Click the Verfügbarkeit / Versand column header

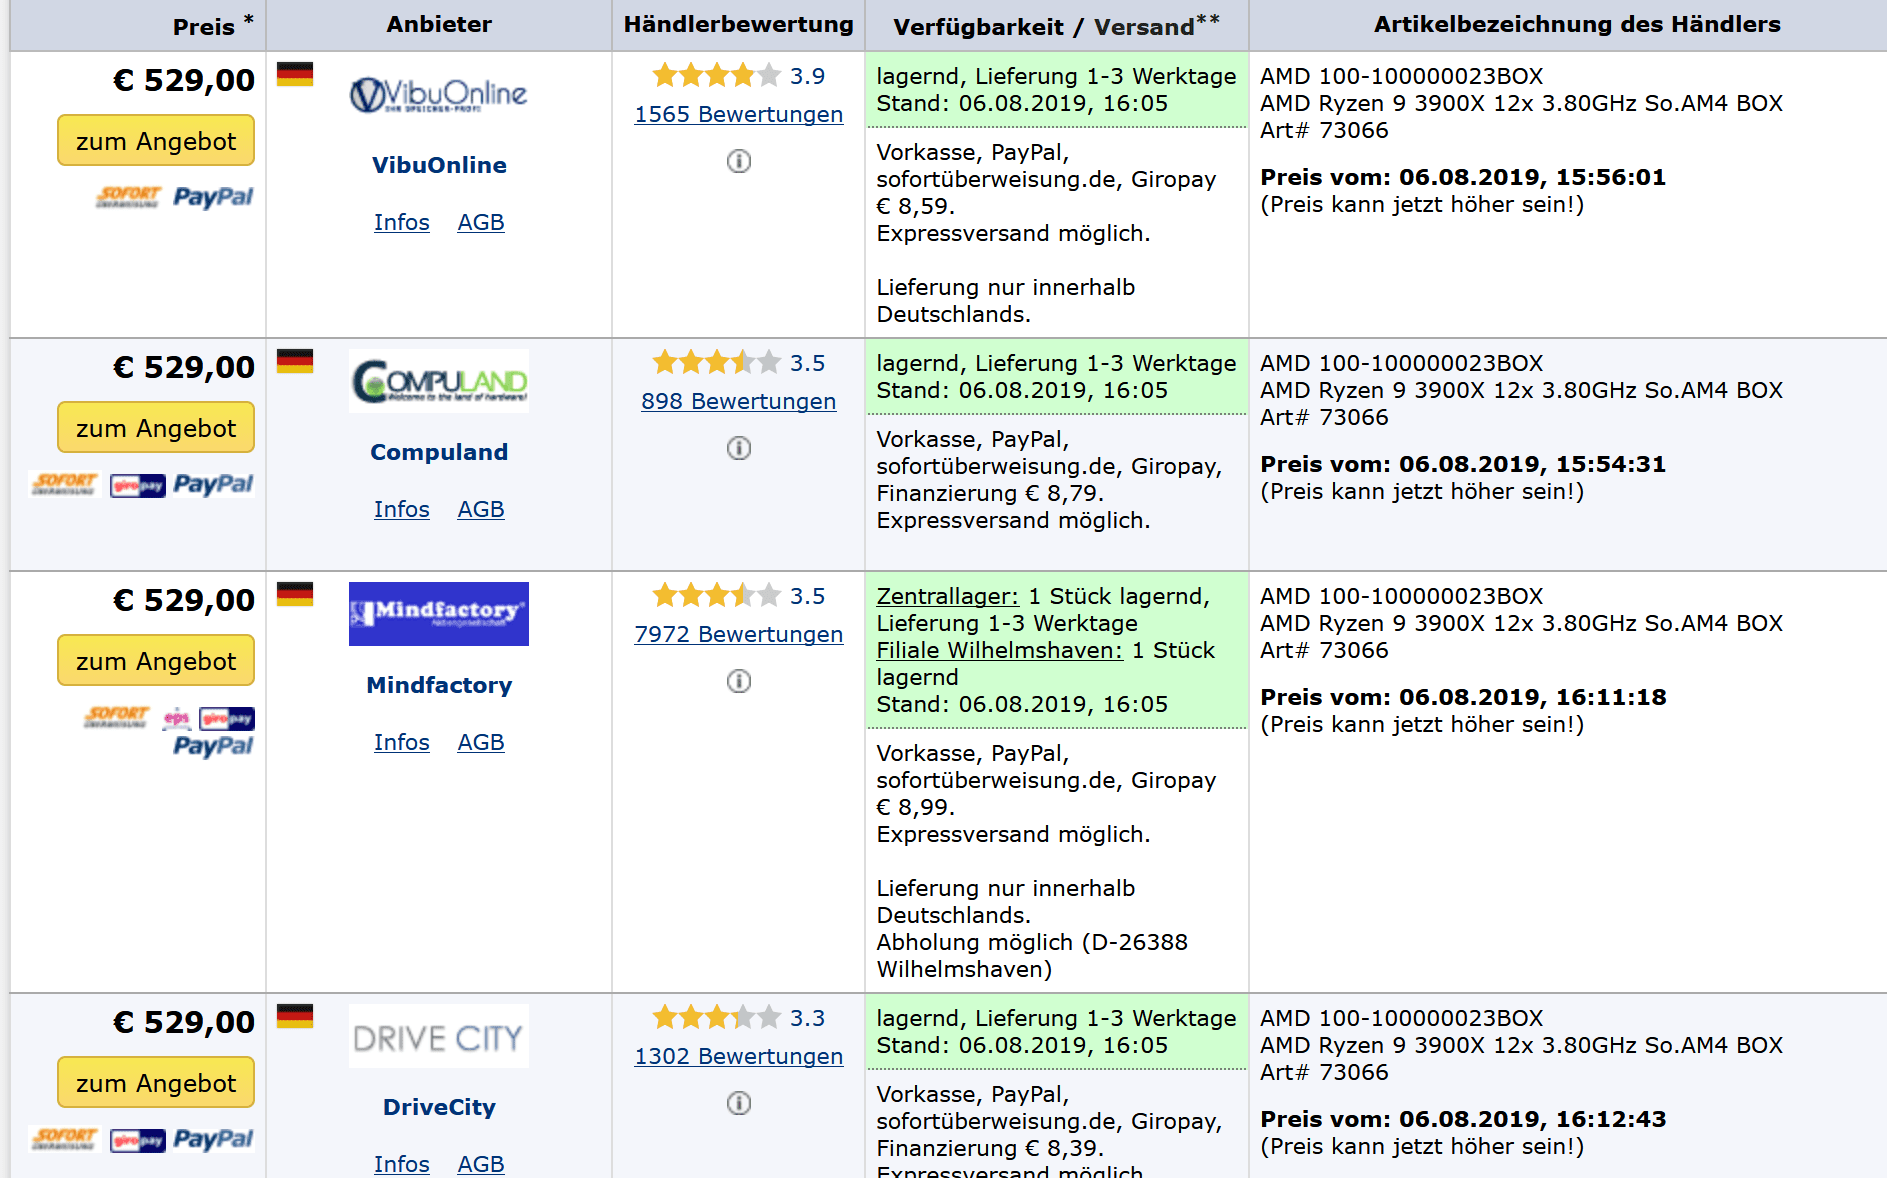[x=1056, y=25]
